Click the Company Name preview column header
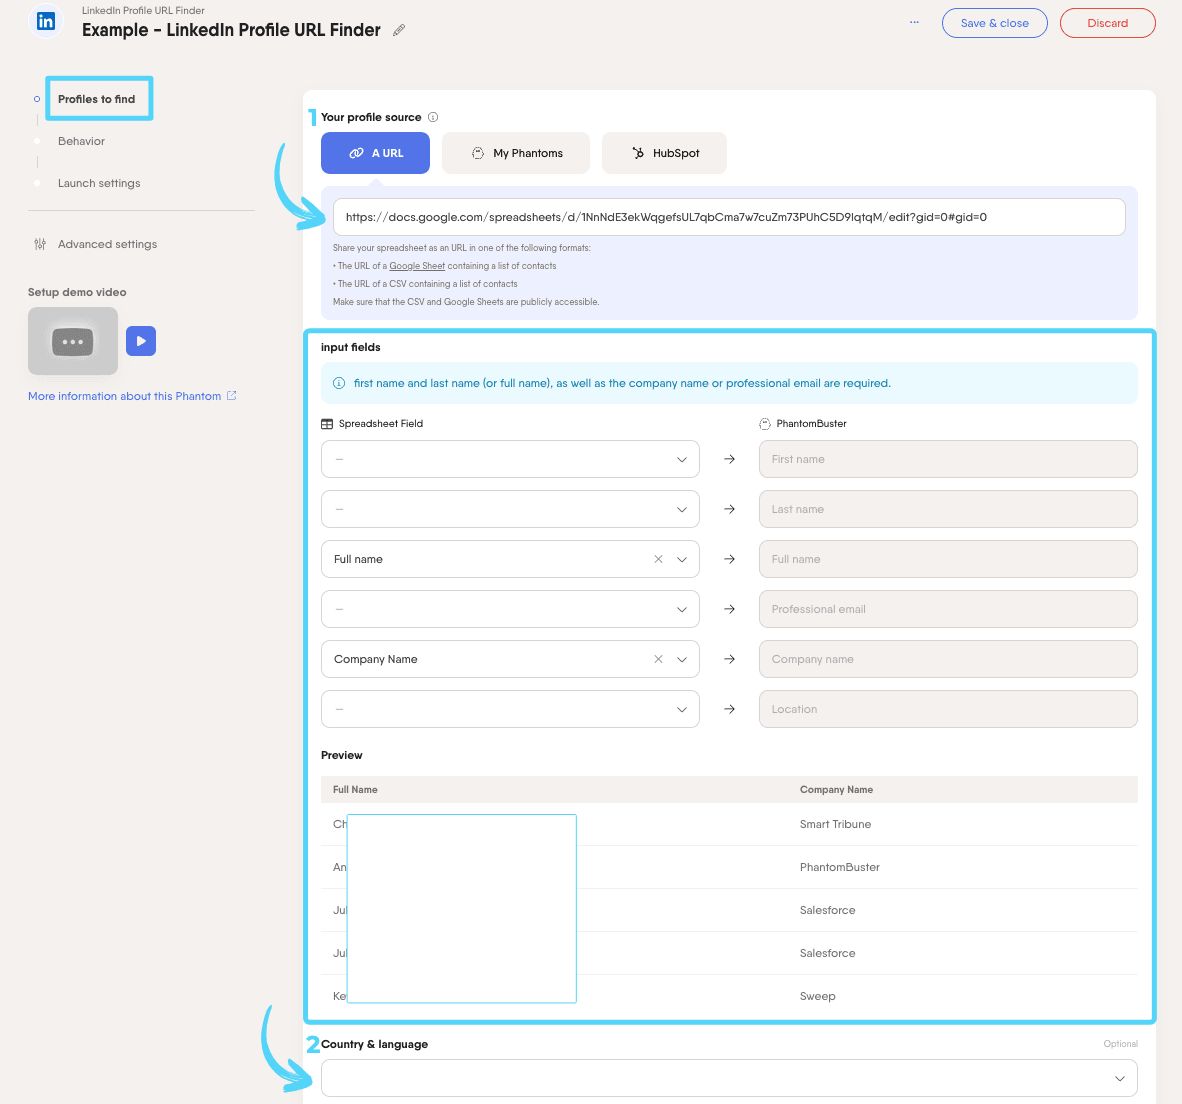The width and height of the screenshot is (1182, 1104). click(x=836, y=790)
